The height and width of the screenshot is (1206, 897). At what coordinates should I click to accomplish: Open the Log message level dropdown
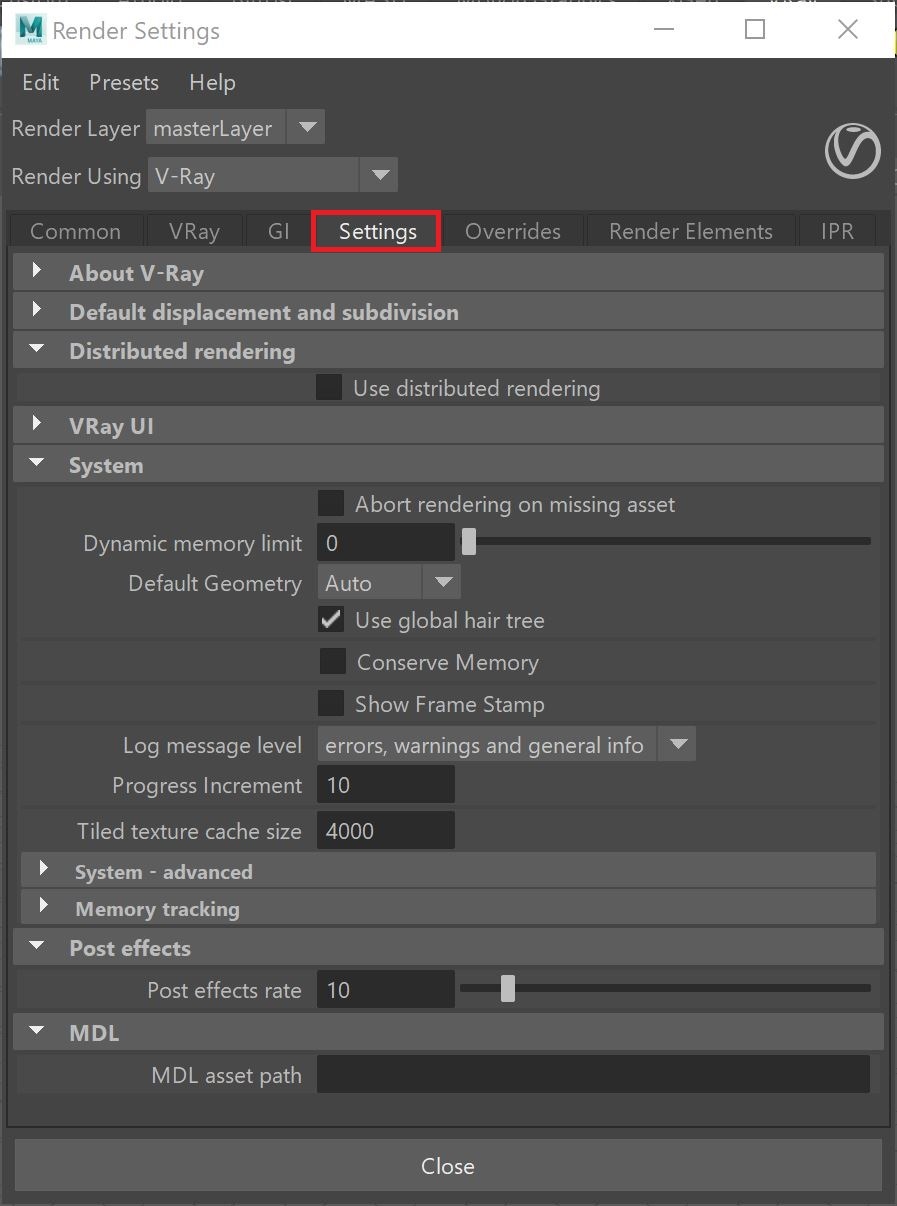(x=506, y=745)
